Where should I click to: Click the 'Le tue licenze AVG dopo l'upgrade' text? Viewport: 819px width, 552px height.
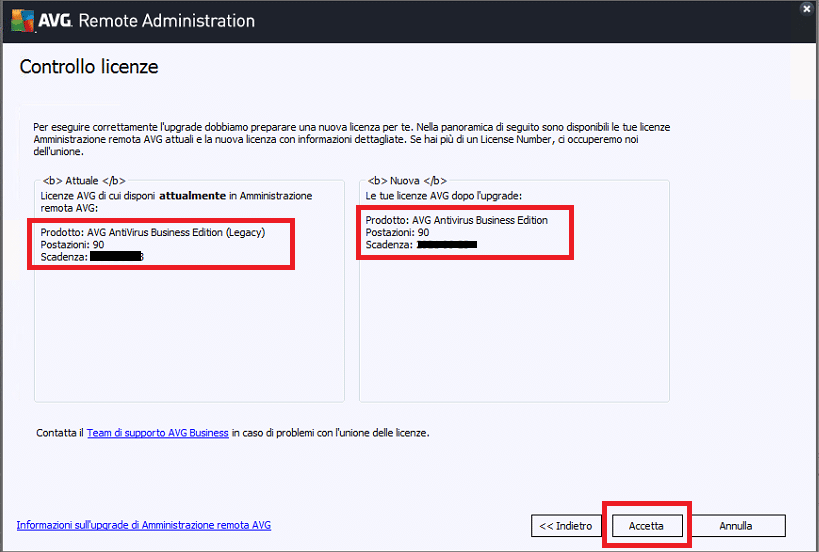pos(443,196)
